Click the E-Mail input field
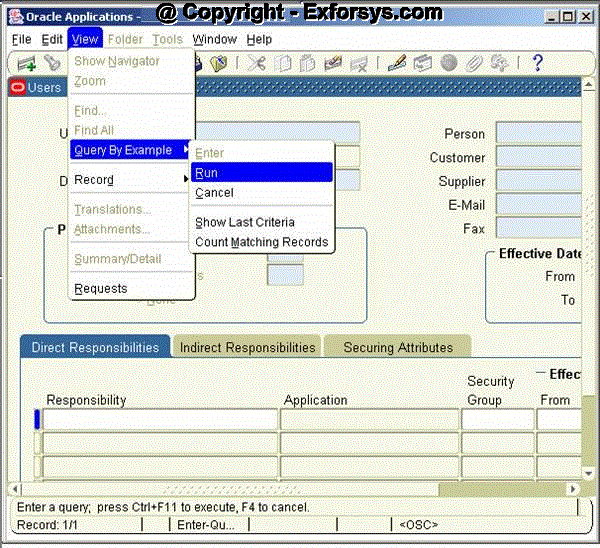 (x=547, y=205)
